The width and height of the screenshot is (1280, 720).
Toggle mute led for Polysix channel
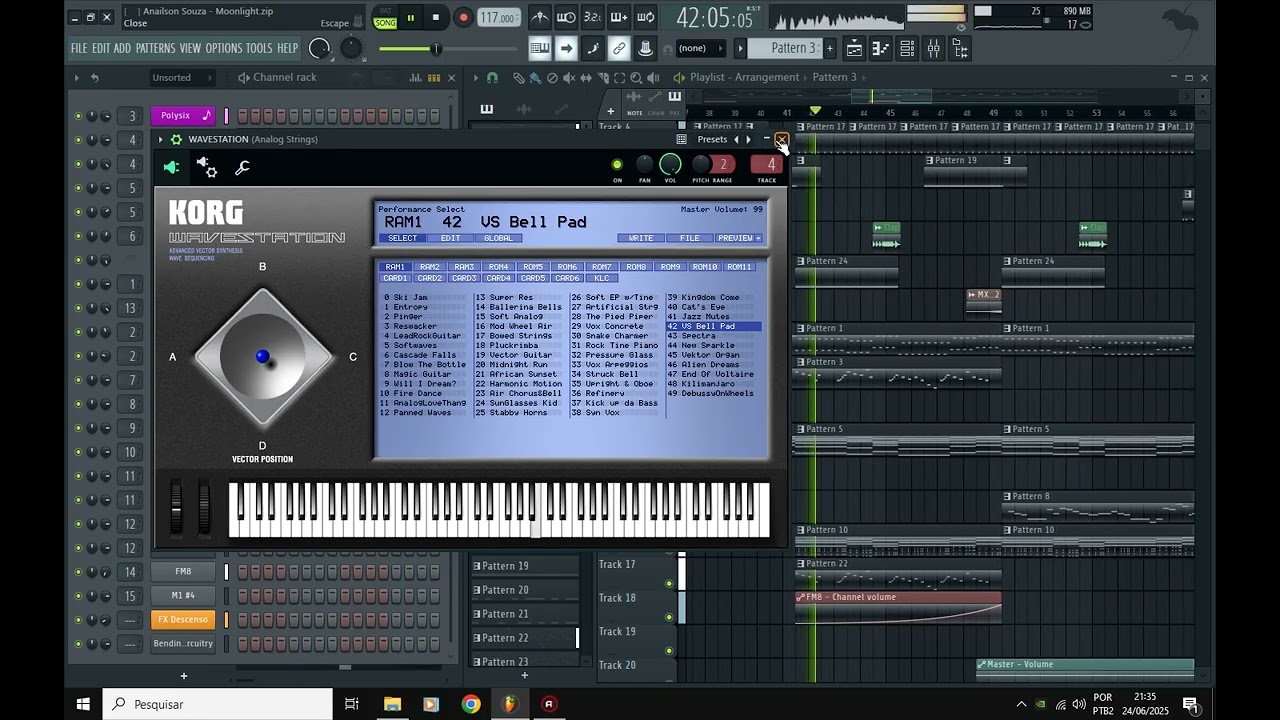(78, 116)
